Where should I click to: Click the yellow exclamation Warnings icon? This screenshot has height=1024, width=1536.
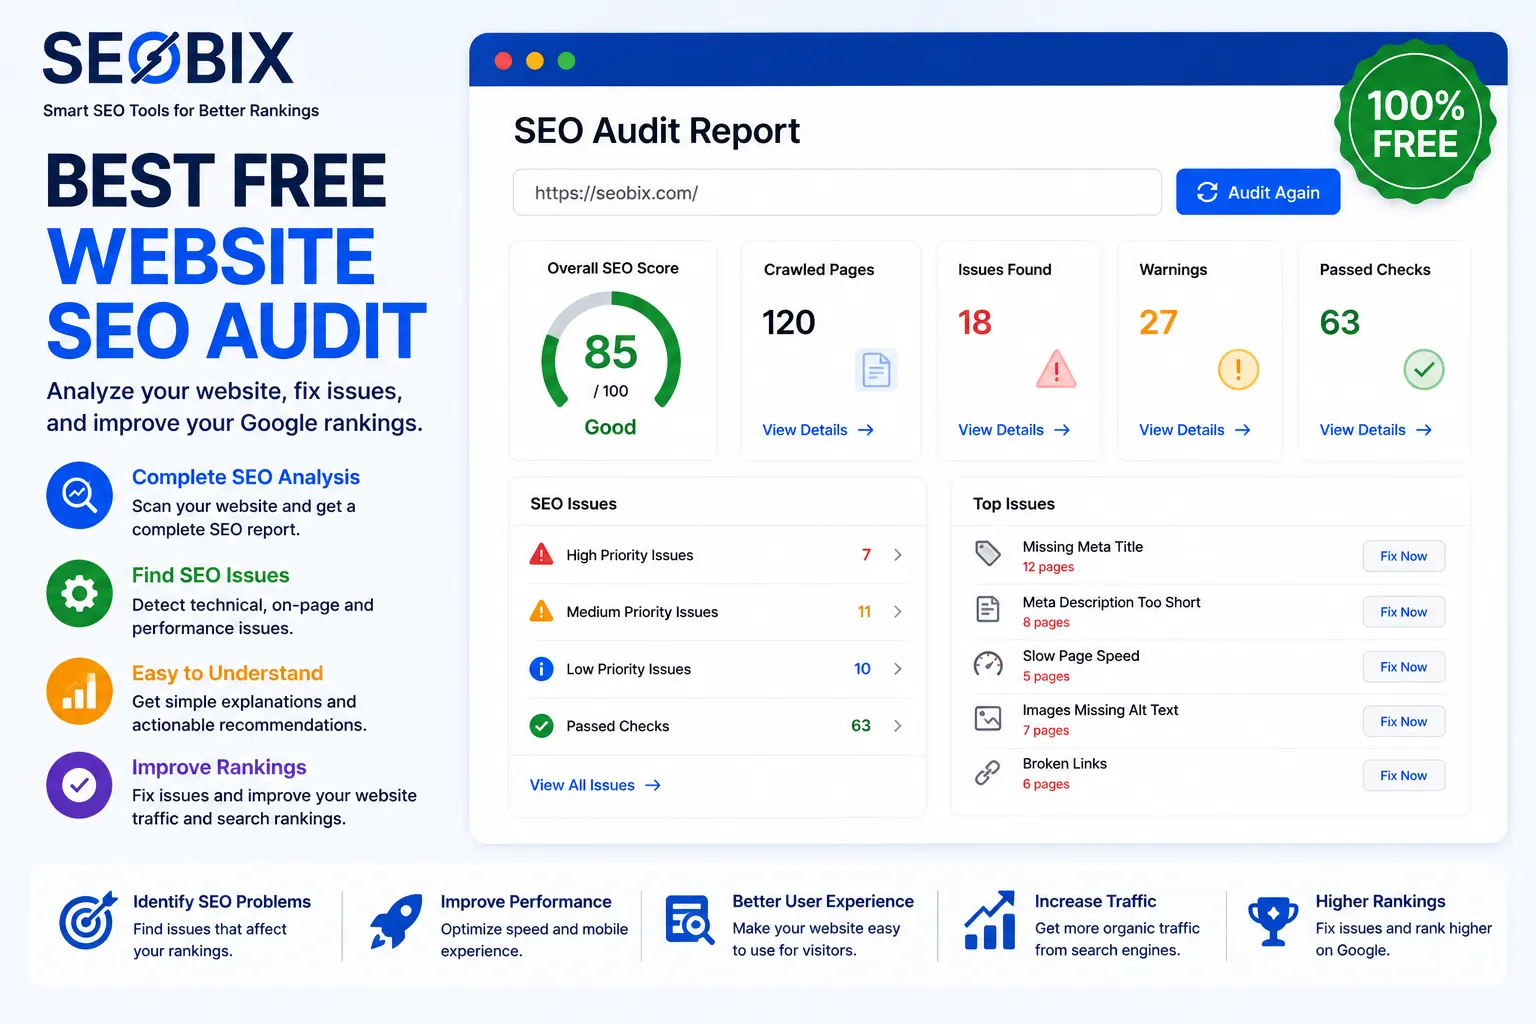[1238, 370]
